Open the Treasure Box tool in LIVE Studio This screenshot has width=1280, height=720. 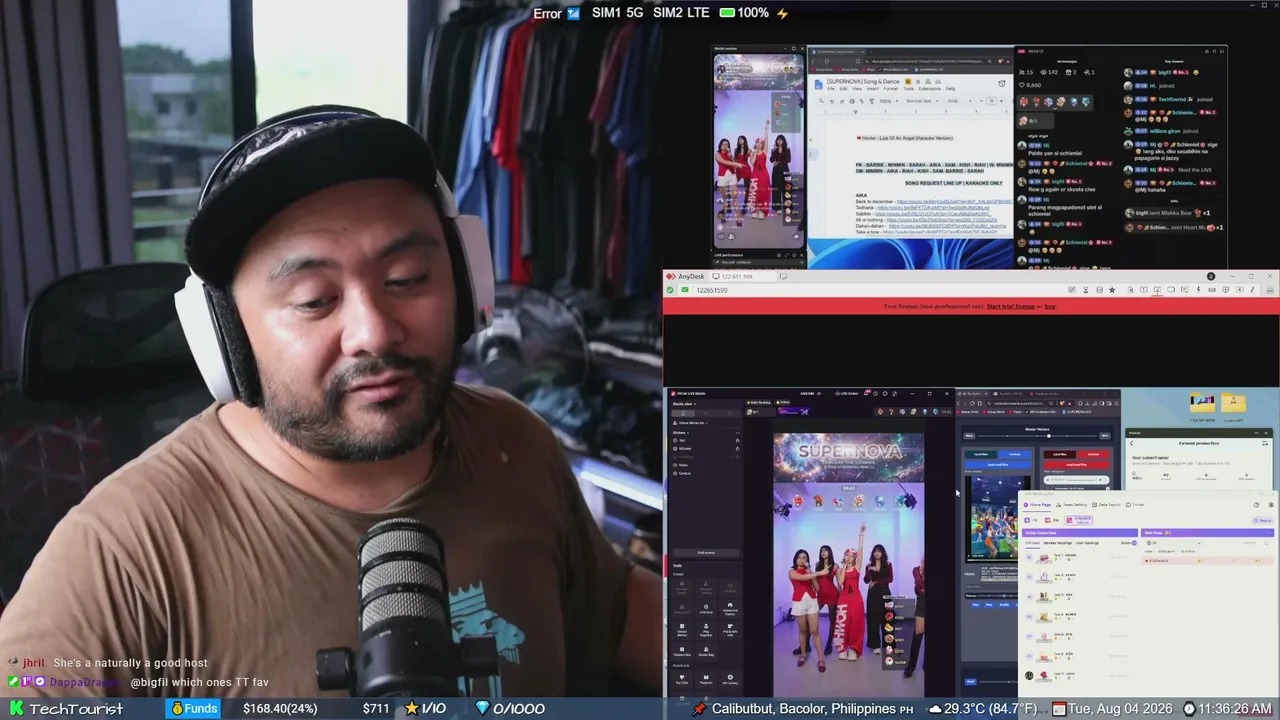pyautogui.click(x=682, y=652)
